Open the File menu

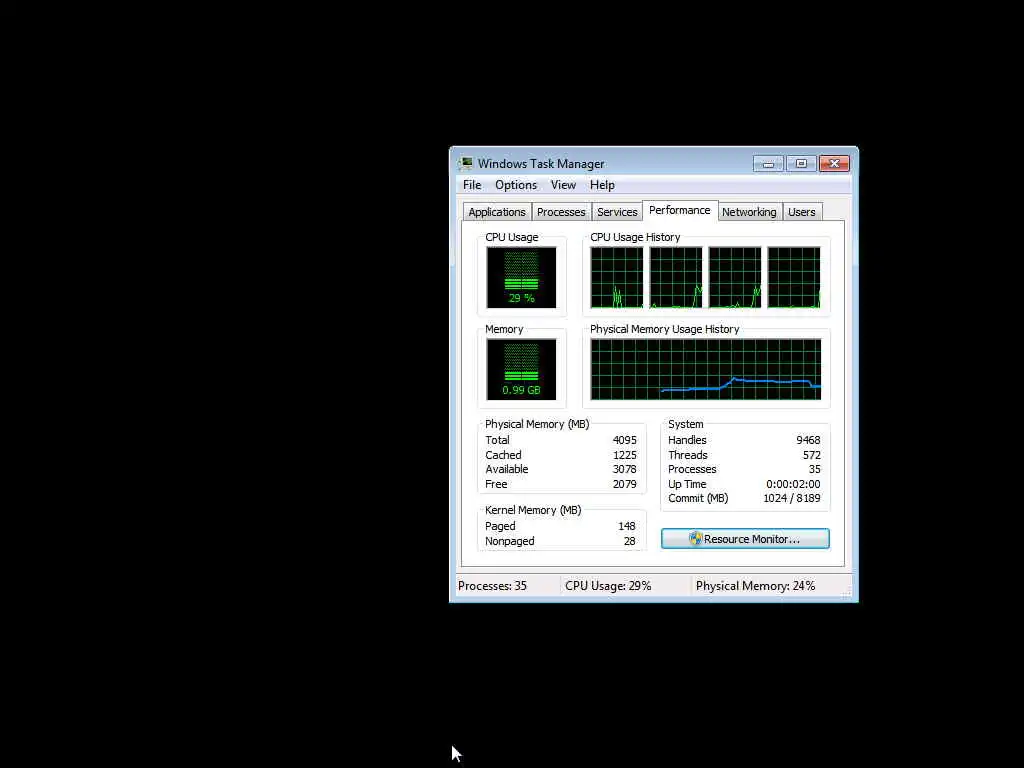(x=472, y=185)
